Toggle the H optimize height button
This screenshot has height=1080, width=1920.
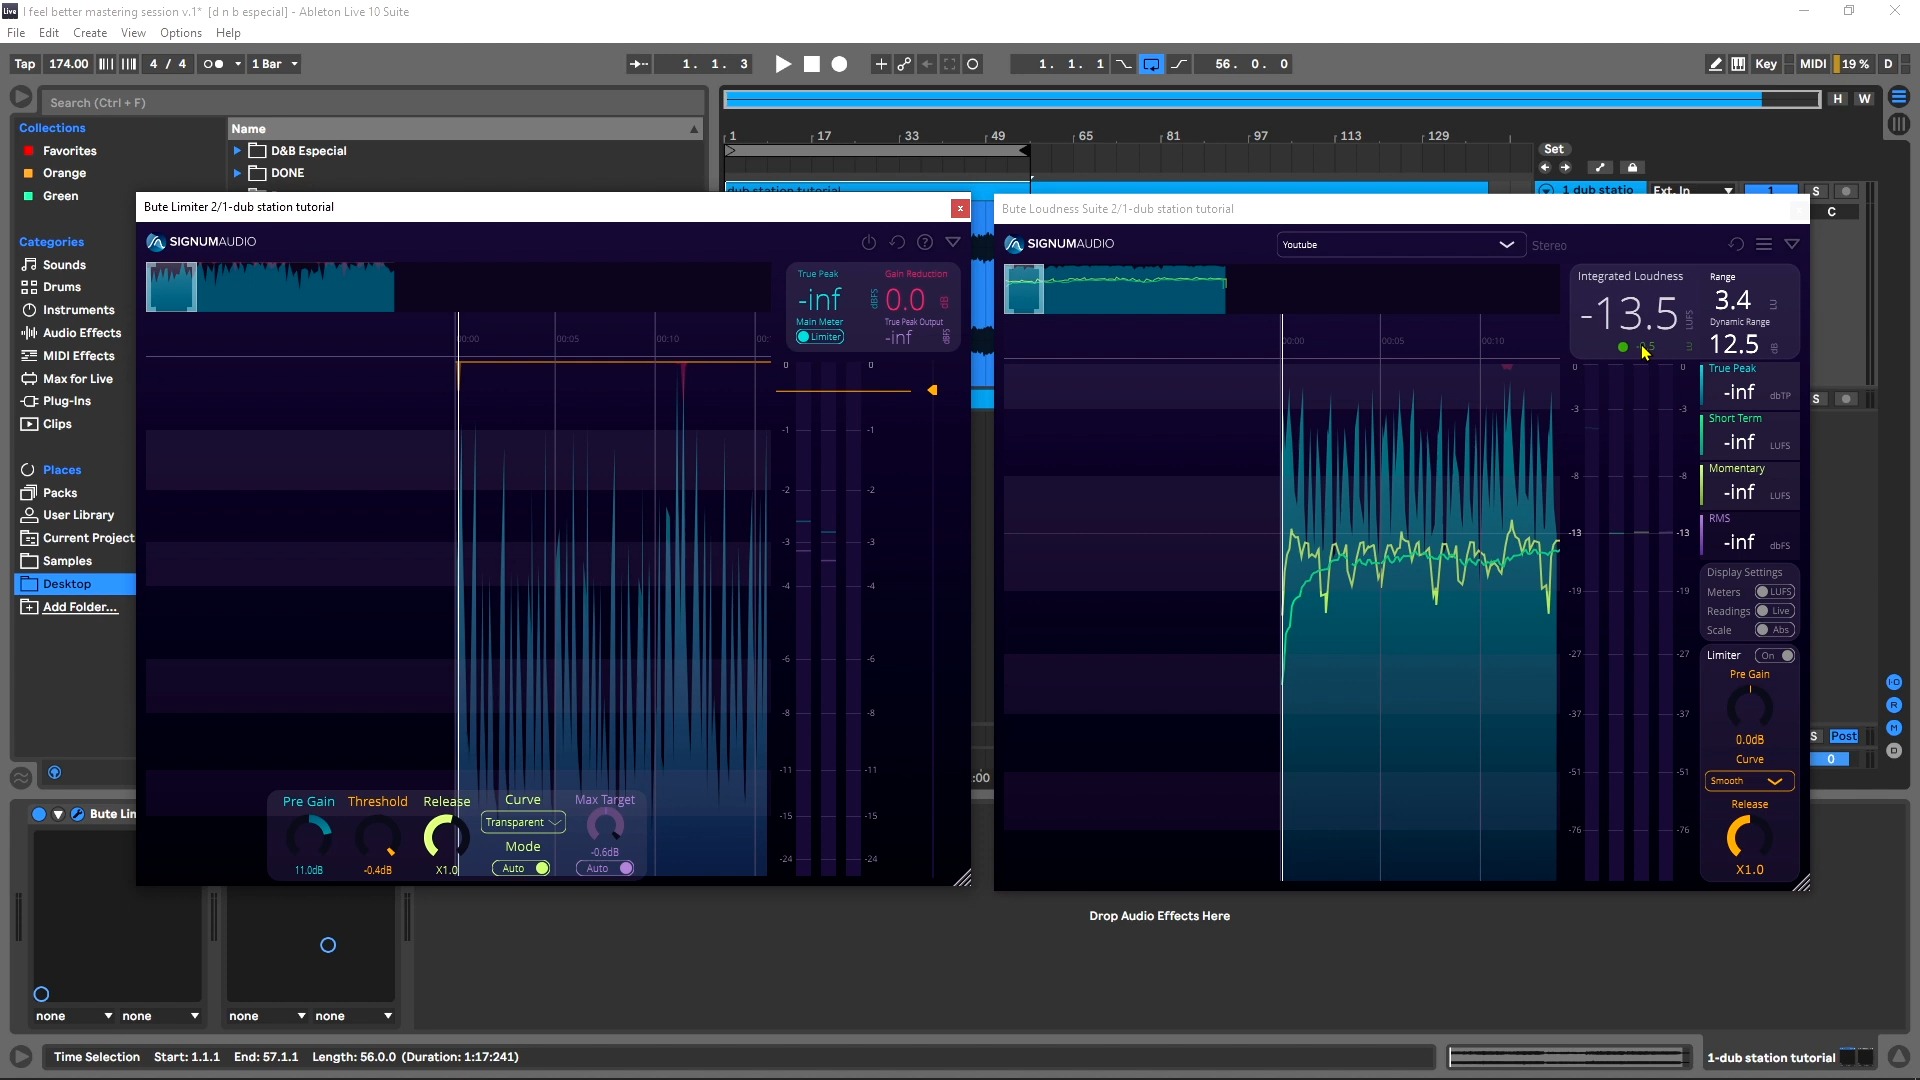(1838, 99)
